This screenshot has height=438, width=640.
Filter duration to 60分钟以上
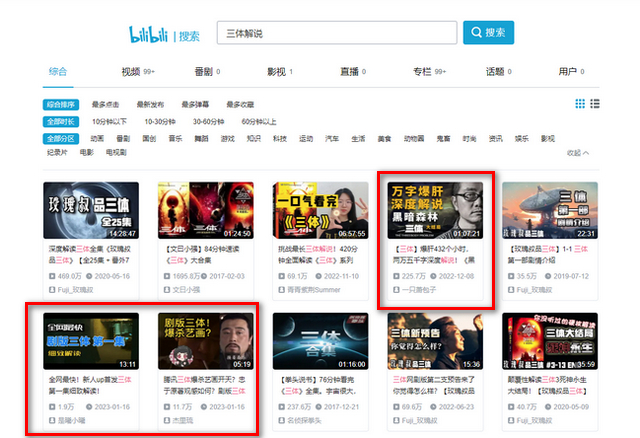pyautogui.click(x=259, y=122)
